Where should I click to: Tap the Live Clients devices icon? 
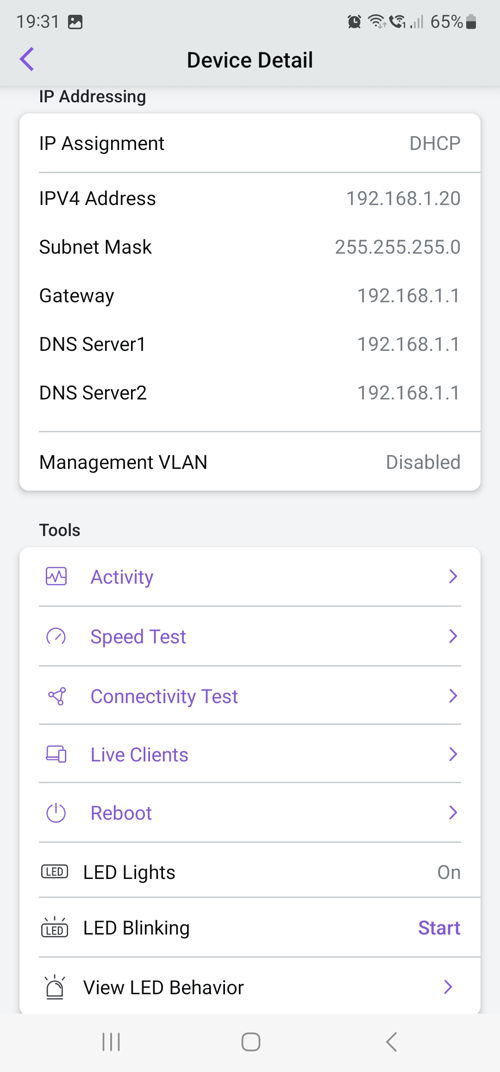(56, 755)
